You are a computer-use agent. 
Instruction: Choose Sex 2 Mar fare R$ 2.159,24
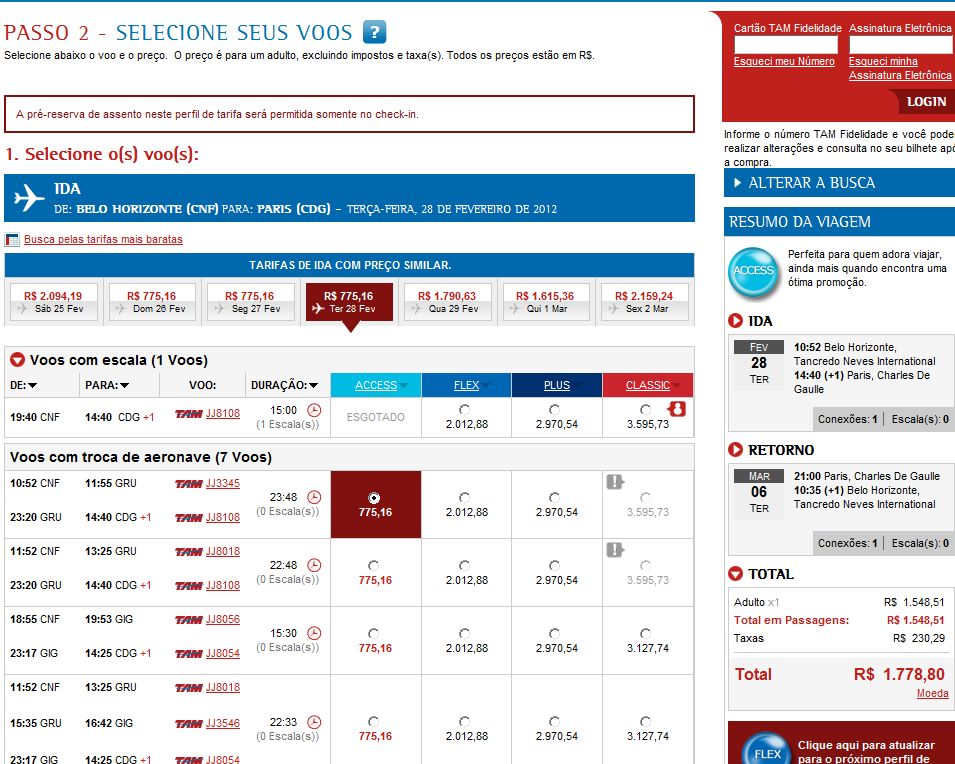pos(644,302)
